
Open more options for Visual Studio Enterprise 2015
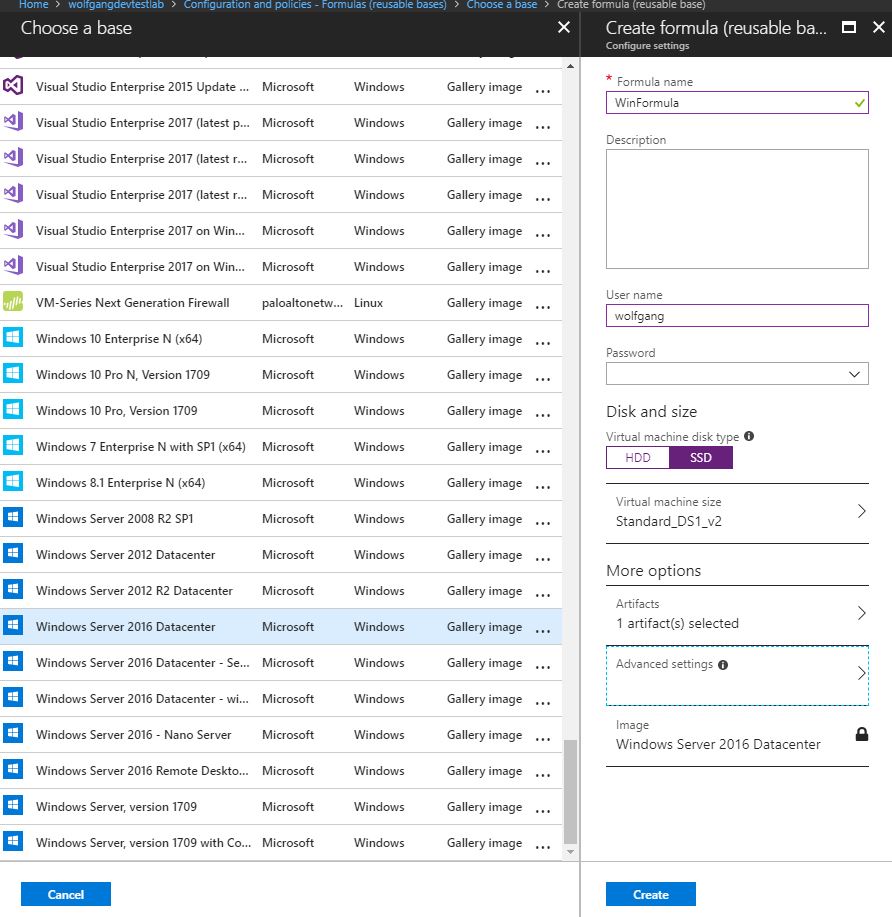(543, 91)
